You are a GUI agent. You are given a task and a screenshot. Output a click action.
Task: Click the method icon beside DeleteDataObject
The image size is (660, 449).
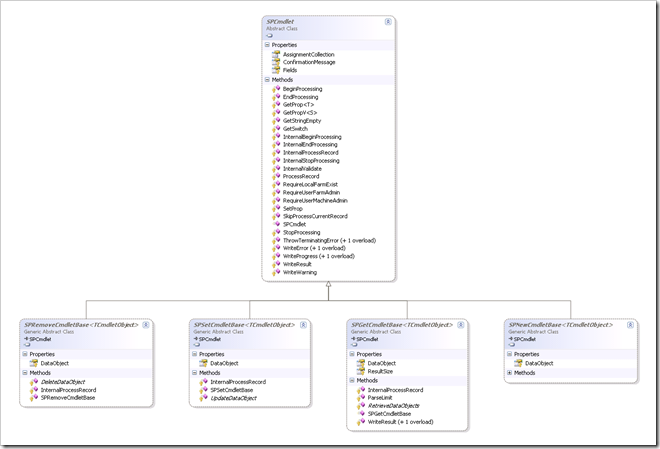[34, 382]
